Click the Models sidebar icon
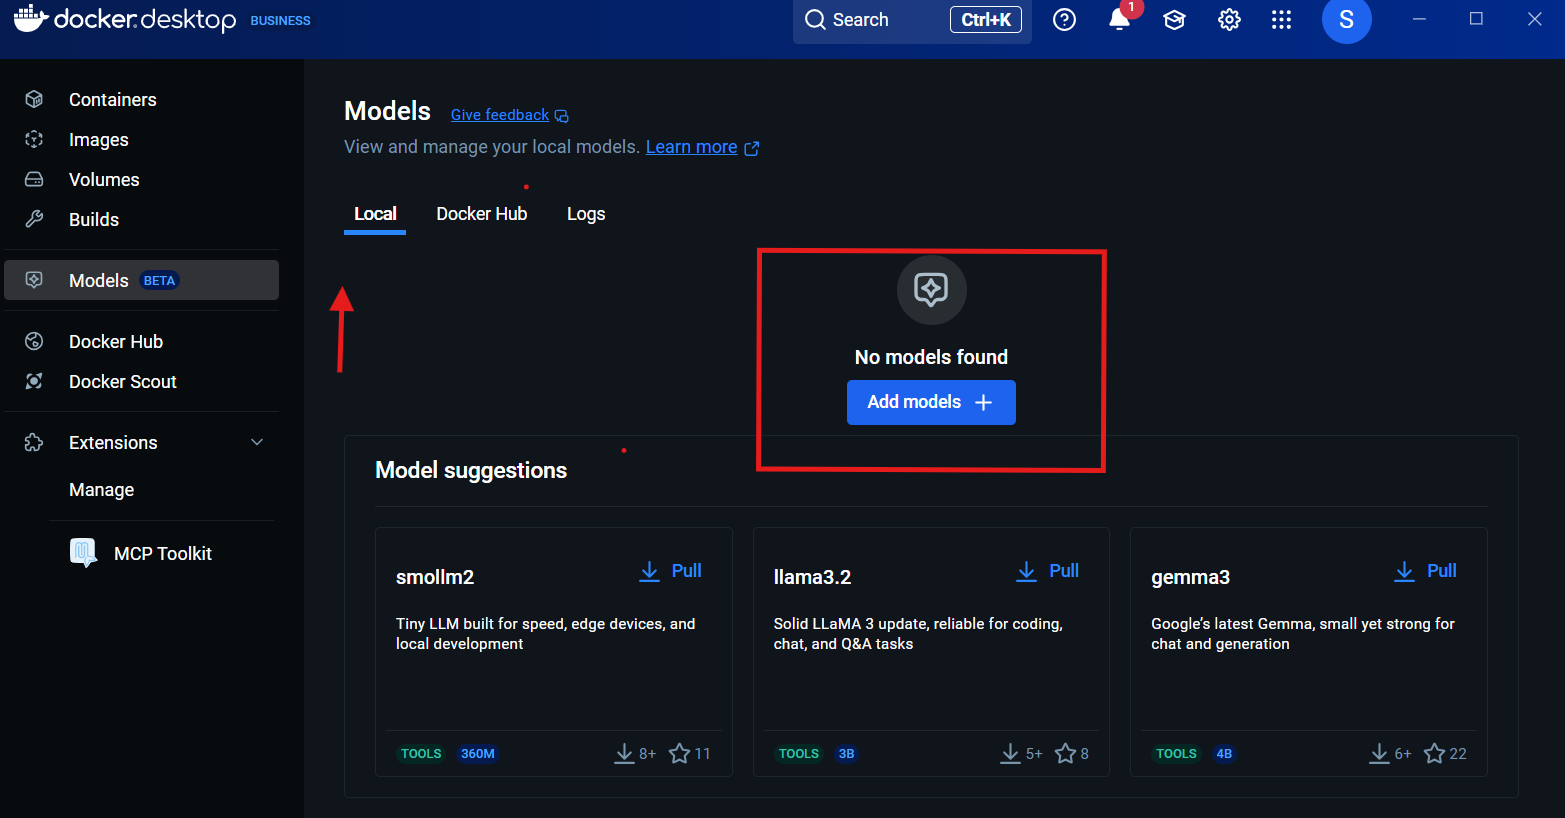 34,280
